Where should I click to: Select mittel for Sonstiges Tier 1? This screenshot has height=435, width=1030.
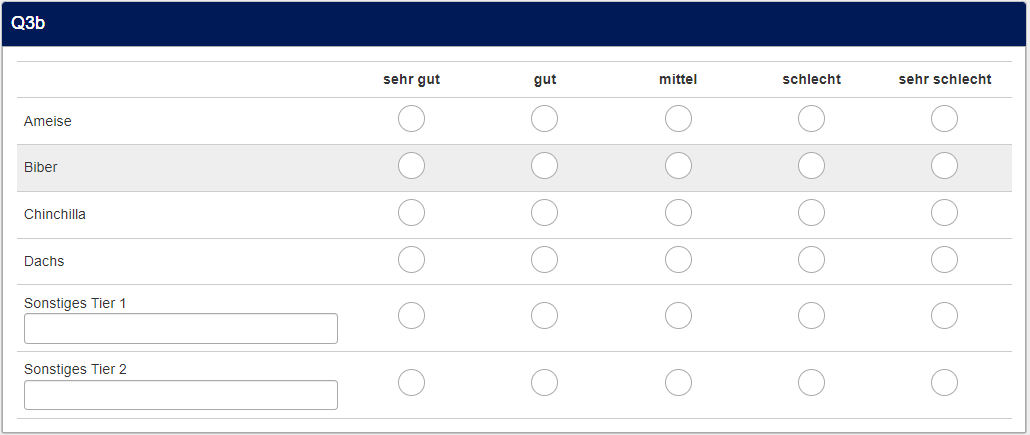pyautogui.click(x=678, y=316)
